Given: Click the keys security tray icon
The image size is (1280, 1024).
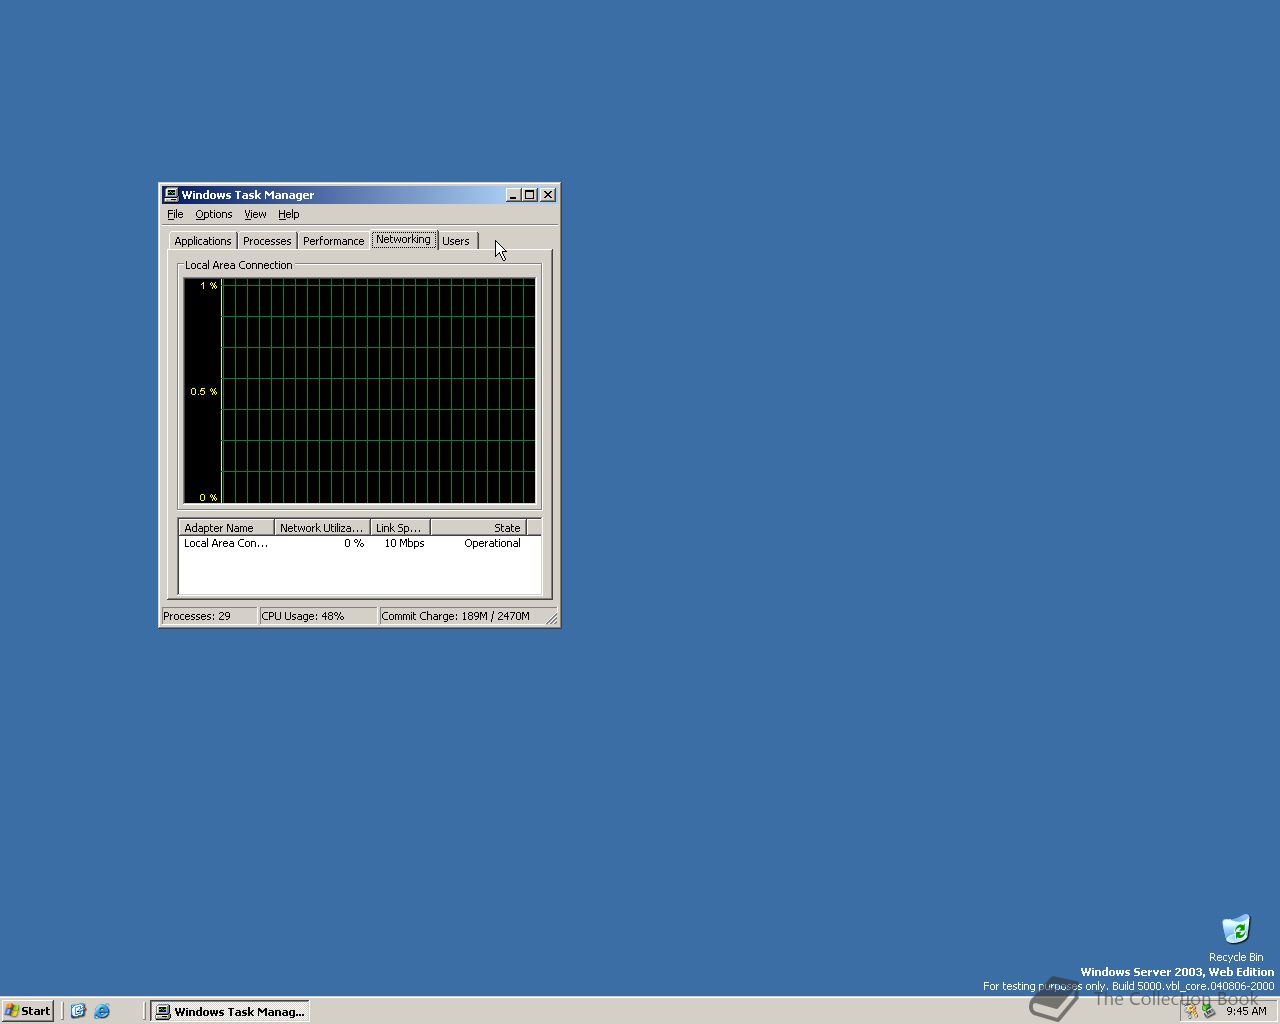Looking at the screenshot, I should pyautogui.click(x=1191, y=1011).
